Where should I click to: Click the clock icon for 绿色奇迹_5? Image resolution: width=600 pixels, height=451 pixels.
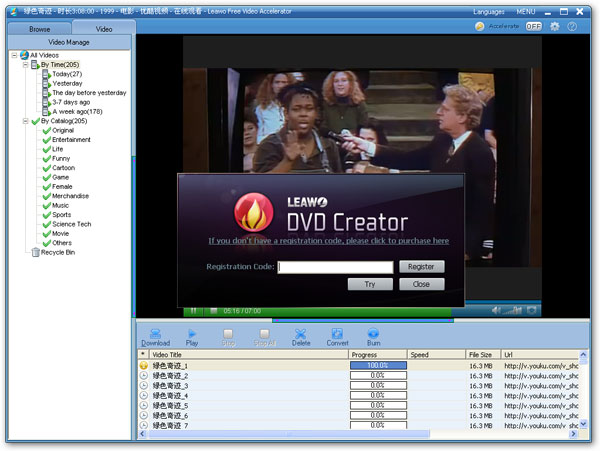(x=143, y=405)
